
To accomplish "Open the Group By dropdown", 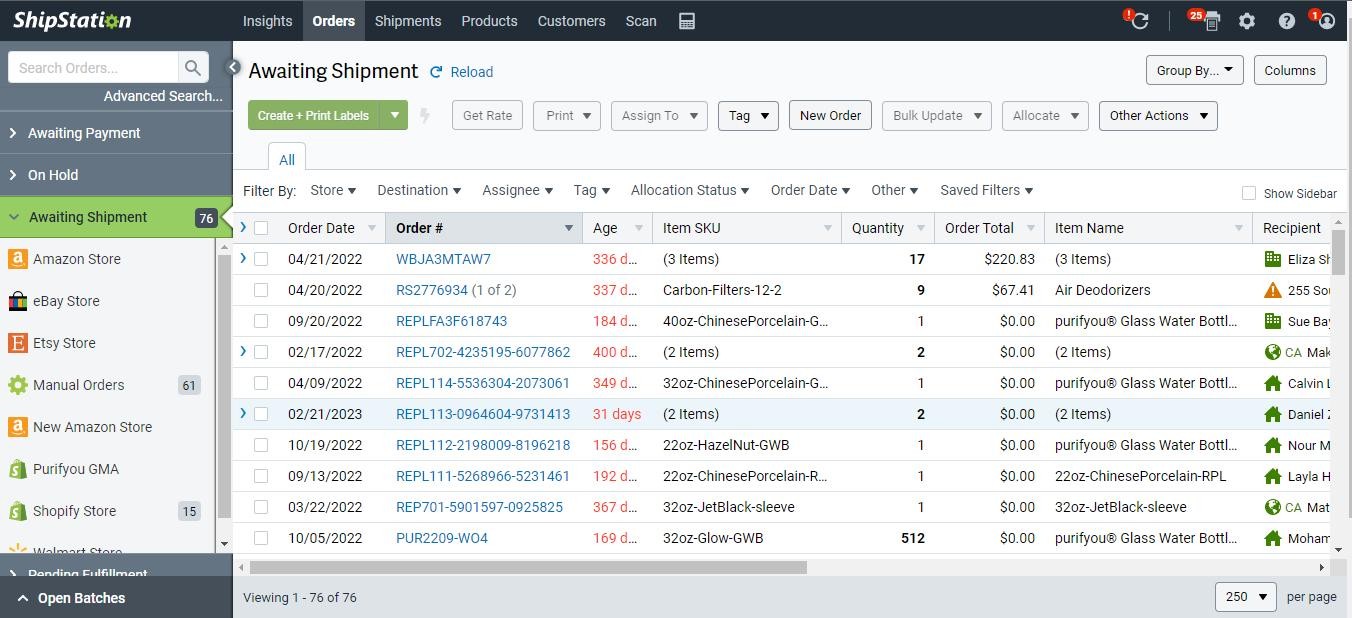I will click(x=1194, y=70).
